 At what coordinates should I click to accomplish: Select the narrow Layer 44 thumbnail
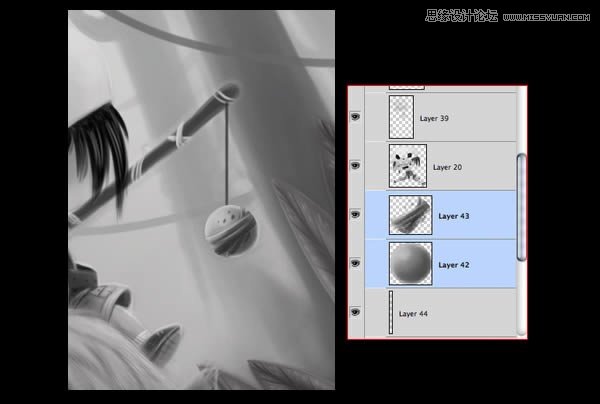pos(391,313)
